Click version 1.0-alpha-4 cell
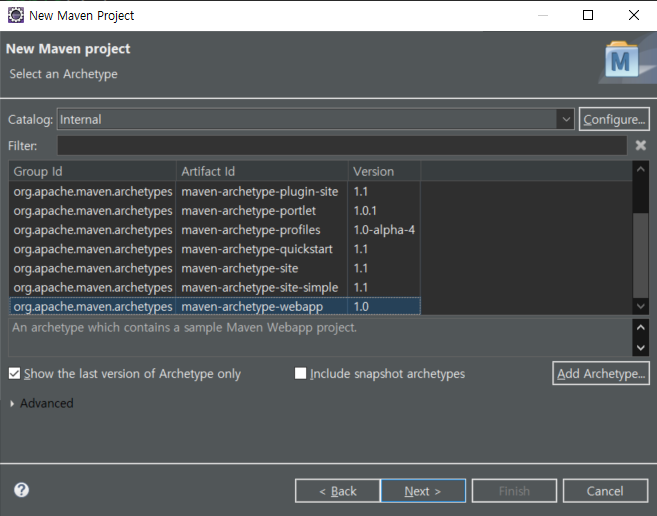The image size is (657, 516). click(384, 230)
